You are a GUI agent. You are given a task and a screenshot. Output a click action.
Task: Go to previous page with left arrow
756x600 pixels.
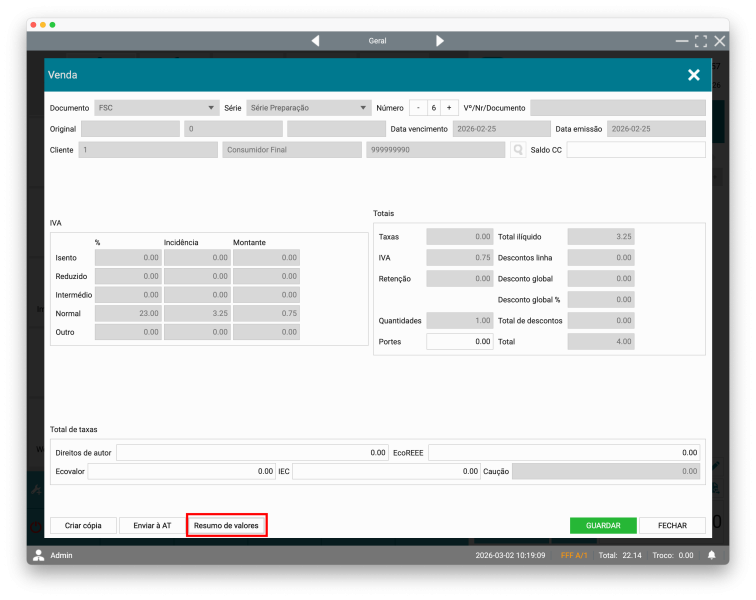tap(316, 41)
